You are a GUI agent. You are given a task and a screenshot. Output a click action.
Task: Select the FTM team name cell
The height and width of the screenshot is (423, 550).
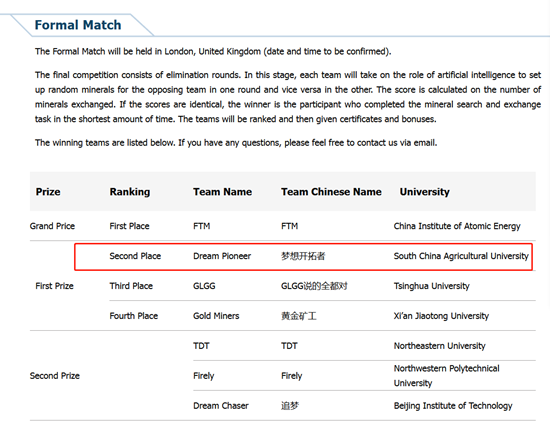click(x=202, y=226)
